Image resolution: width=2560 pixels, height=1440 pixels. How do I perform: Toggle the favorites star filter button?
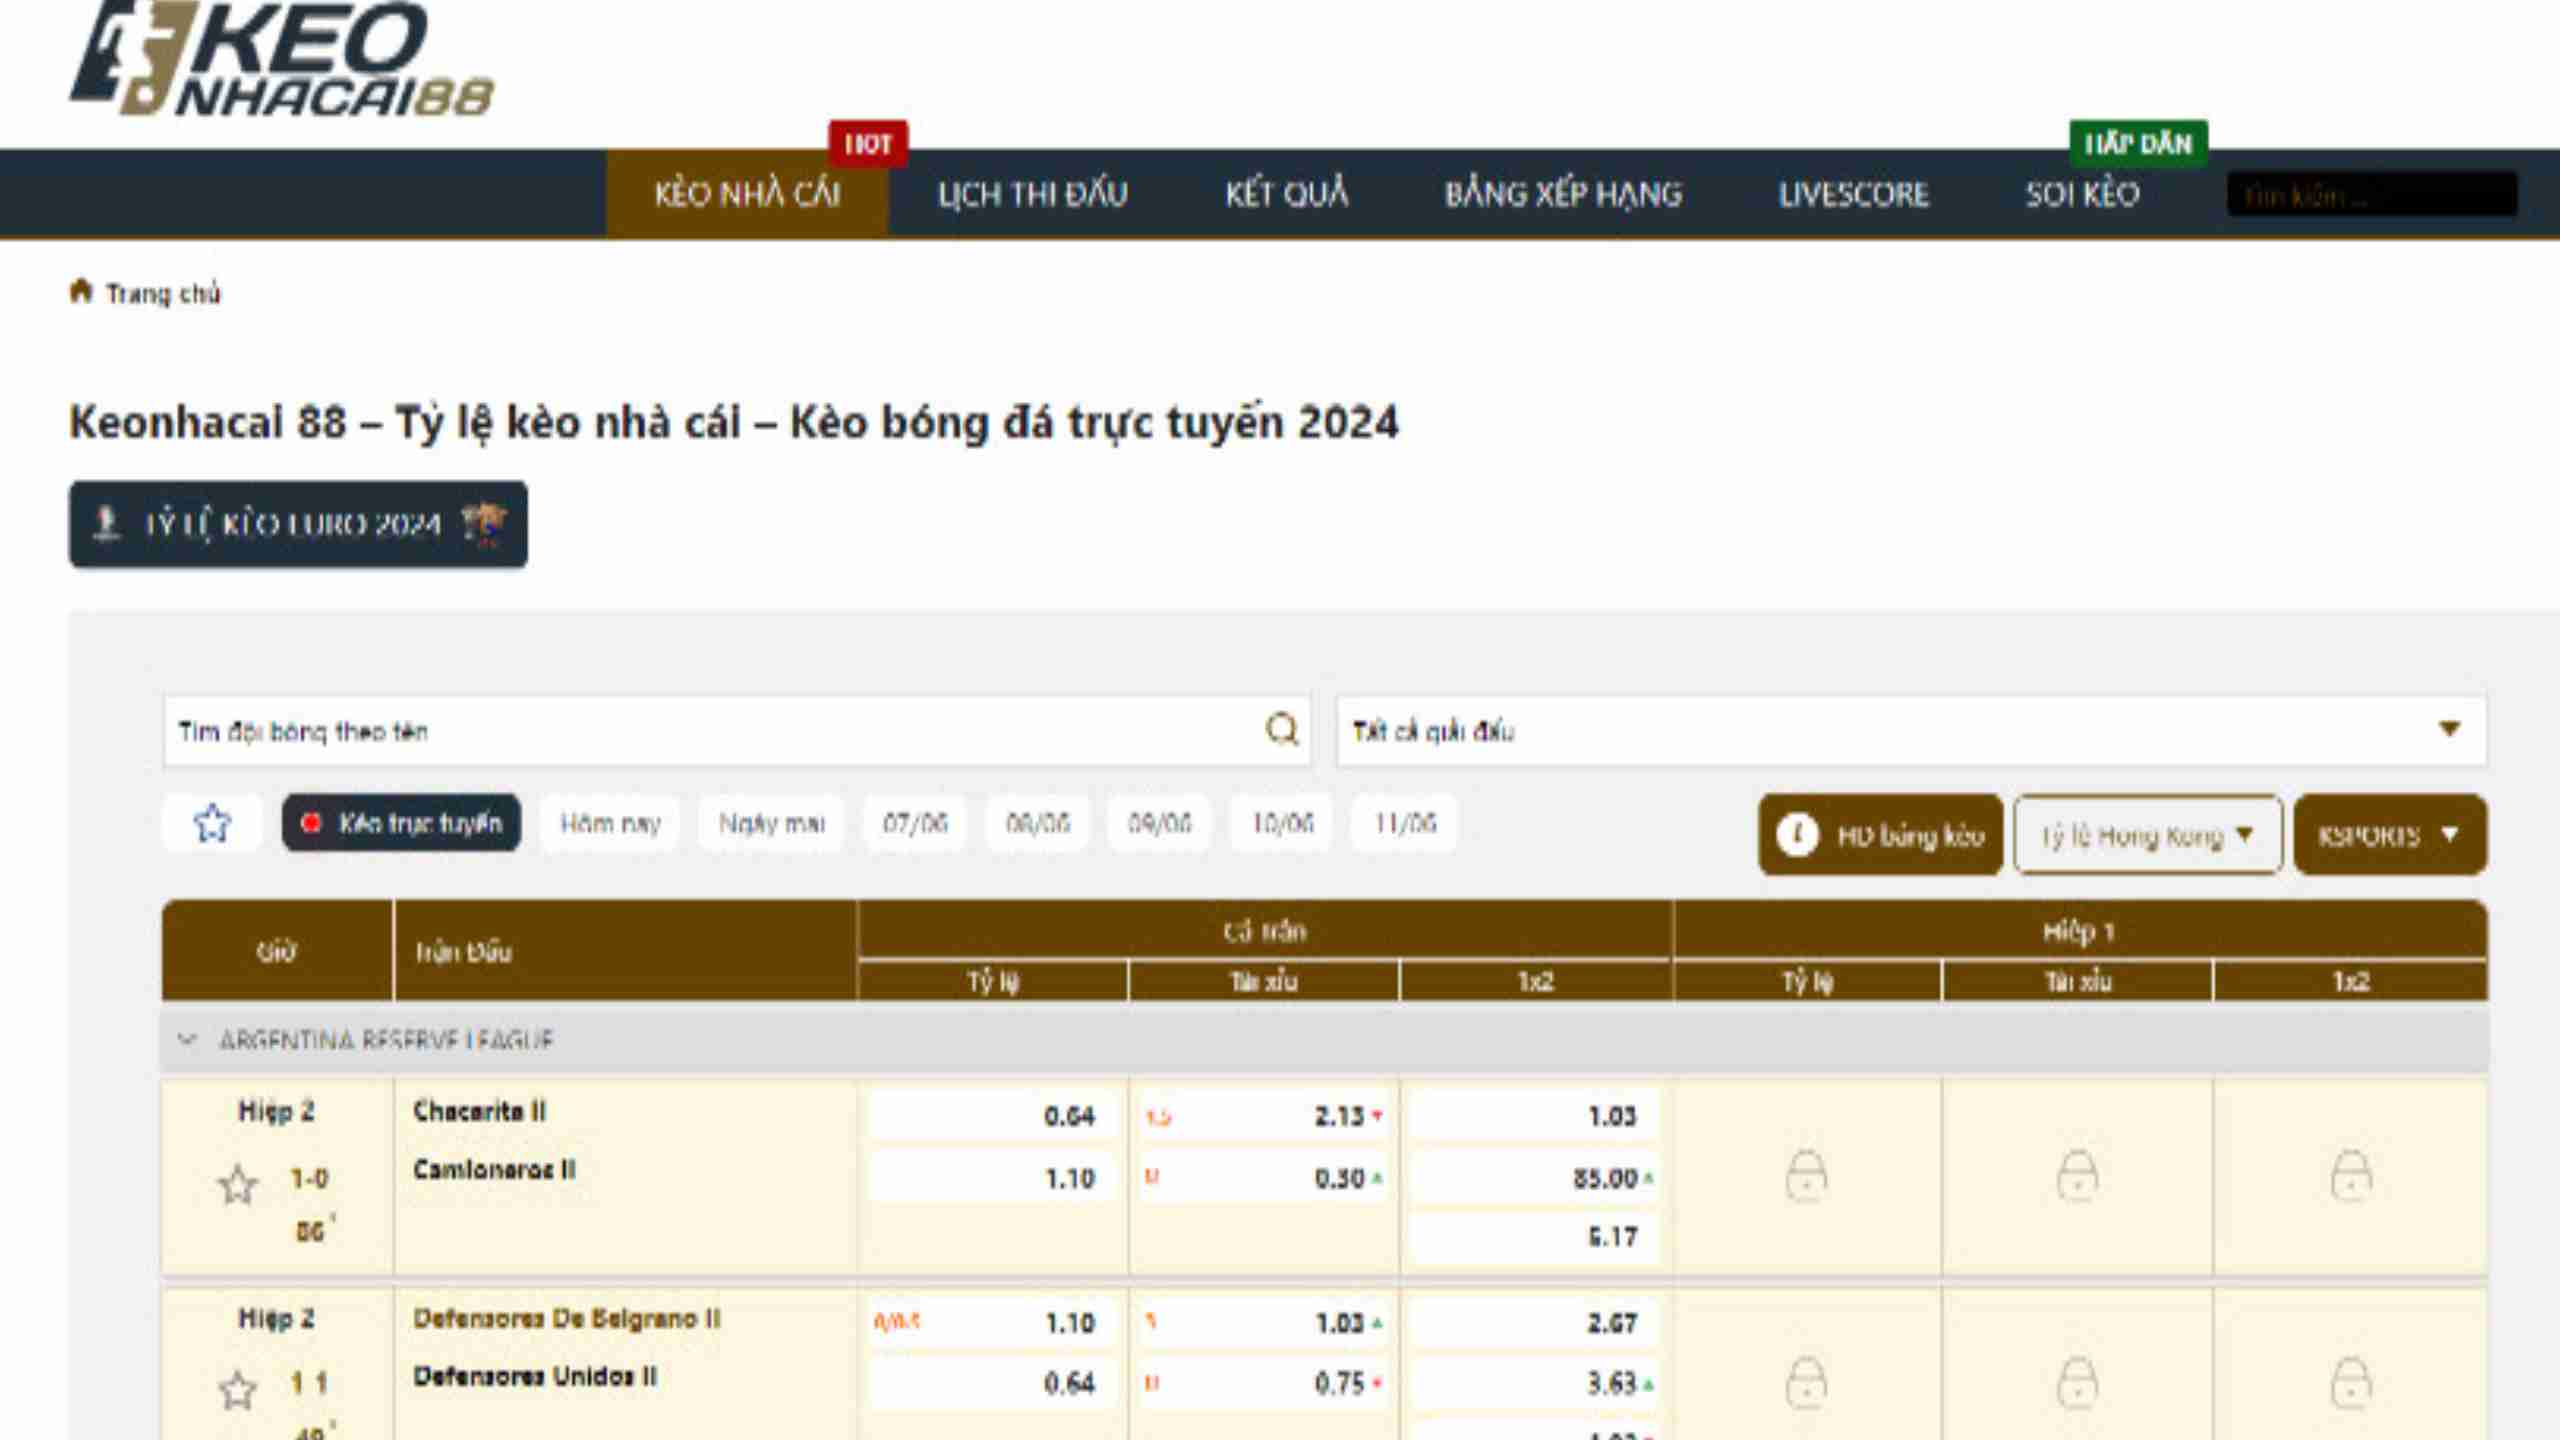coord(212,823)
